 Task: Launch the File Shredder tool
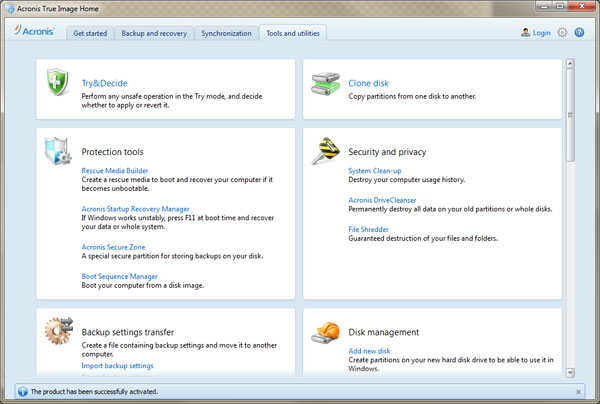pos(369,229)
